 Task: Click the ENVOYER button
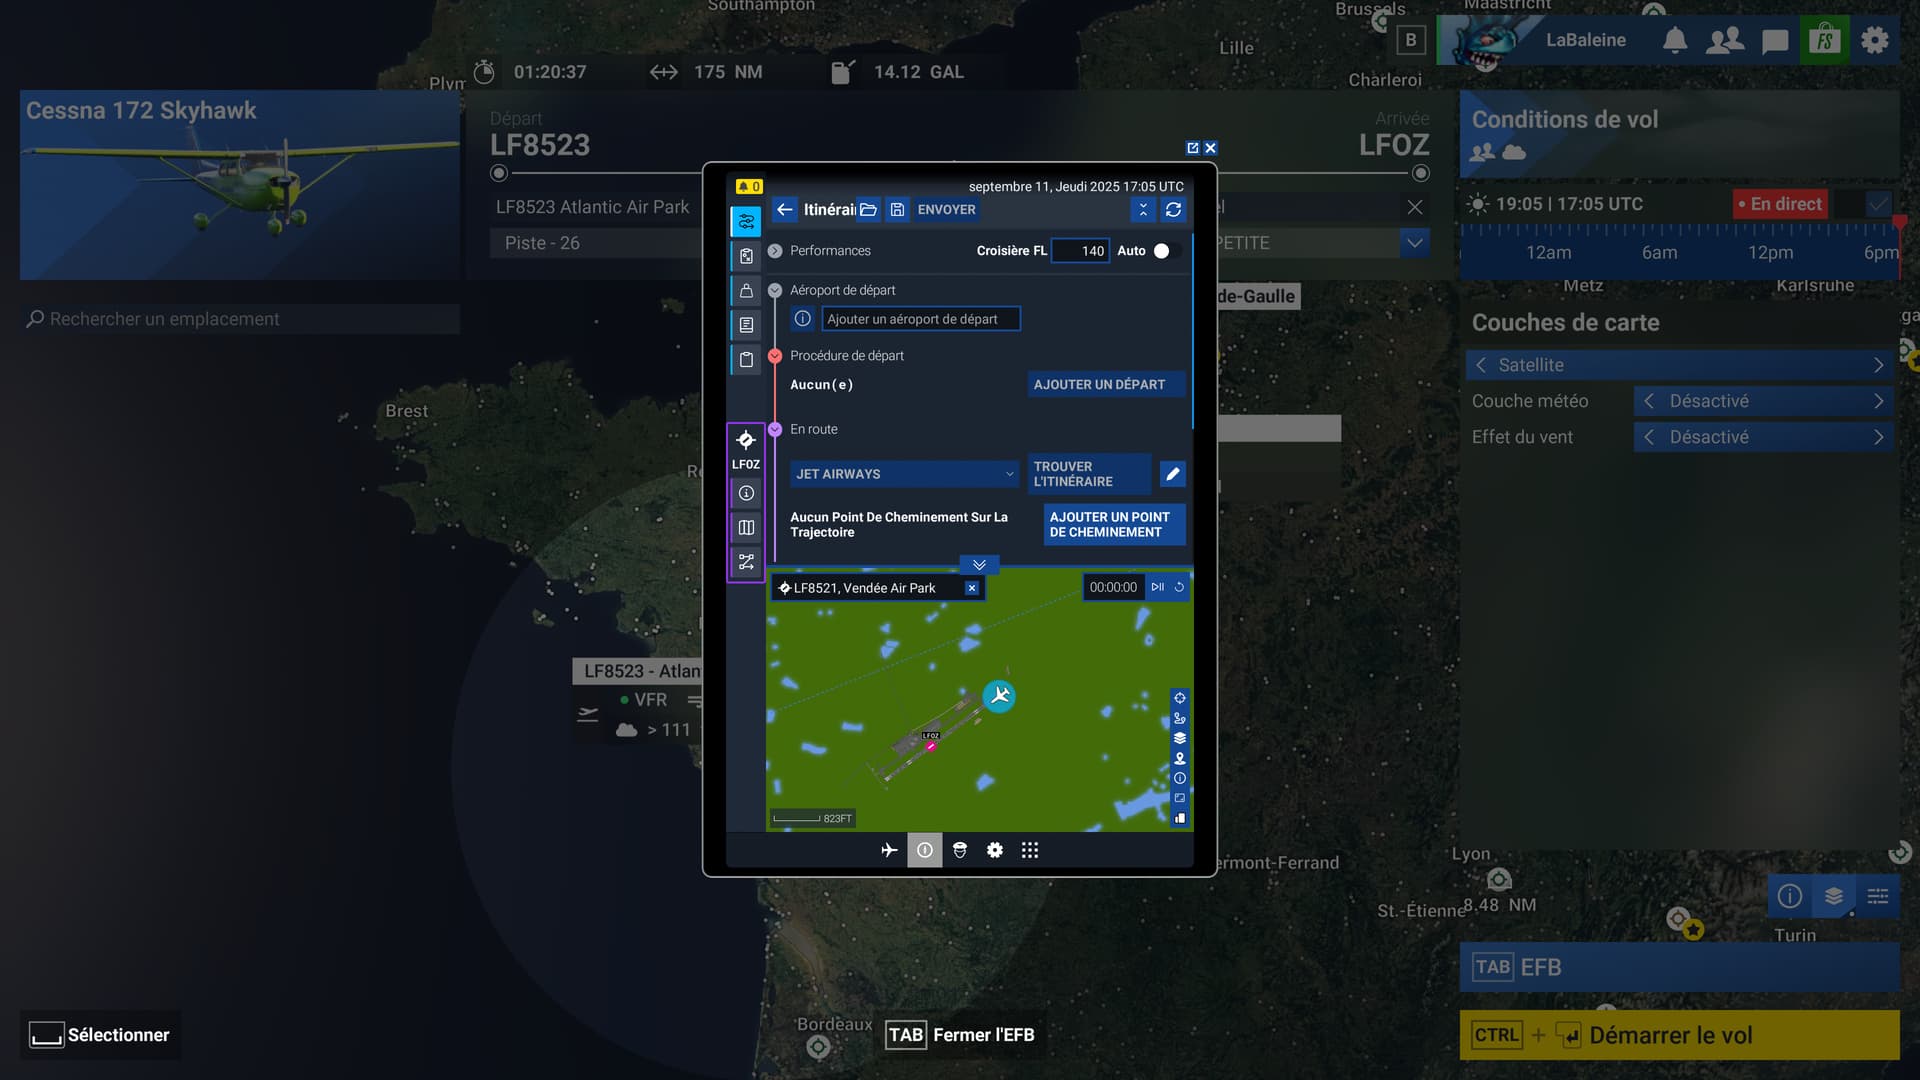[946, 210]
